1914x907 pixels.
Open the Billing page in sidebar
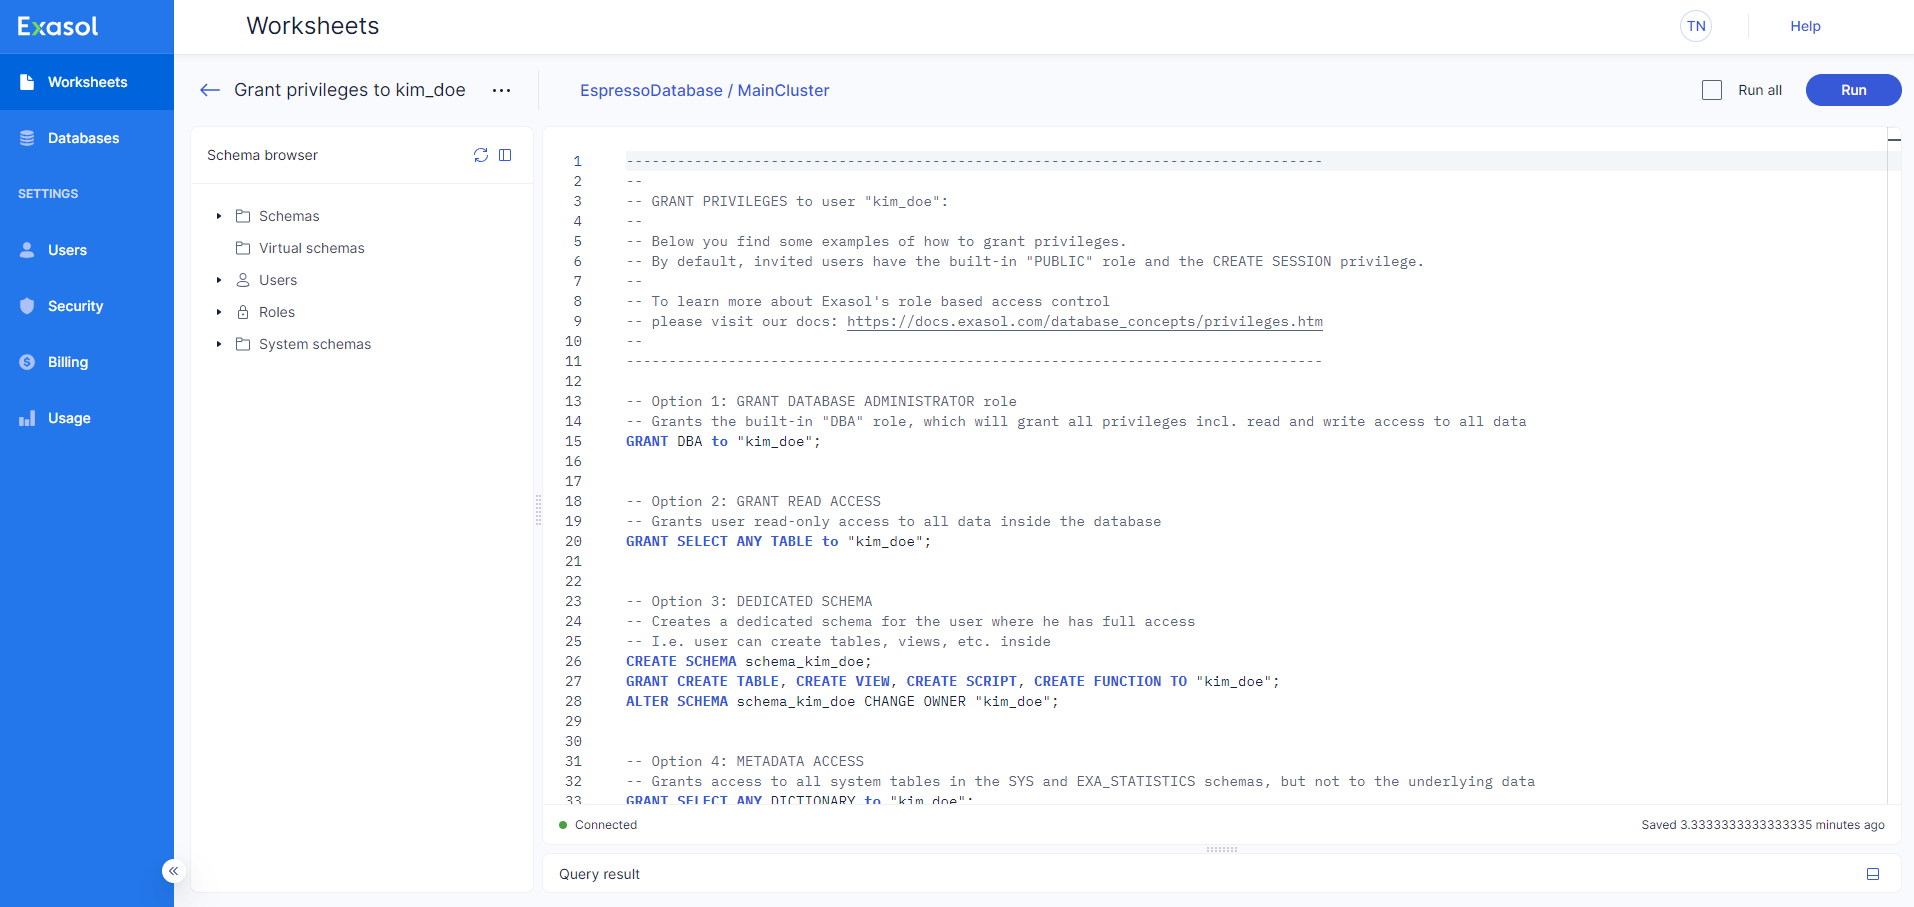68,362
